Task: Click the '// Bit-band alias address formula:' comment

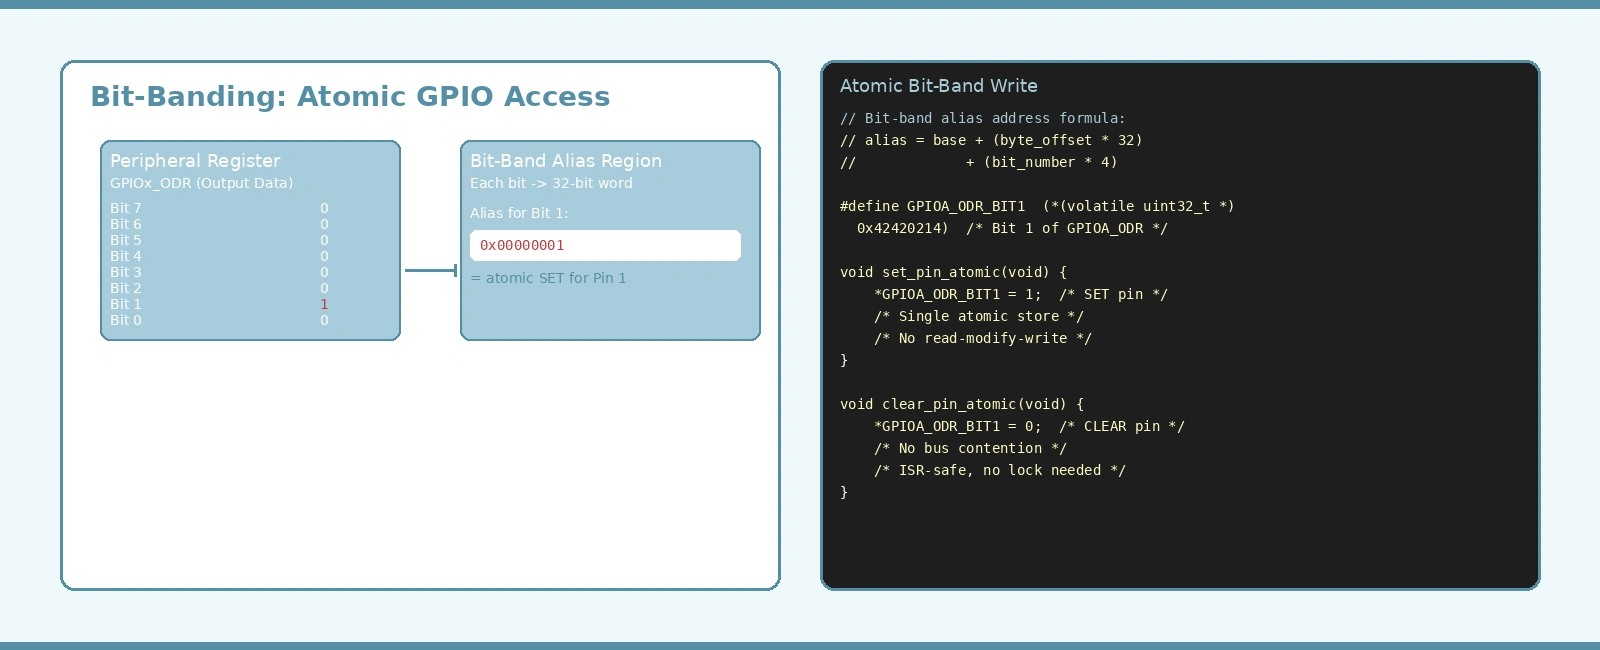Action: (x=983, y=118)
